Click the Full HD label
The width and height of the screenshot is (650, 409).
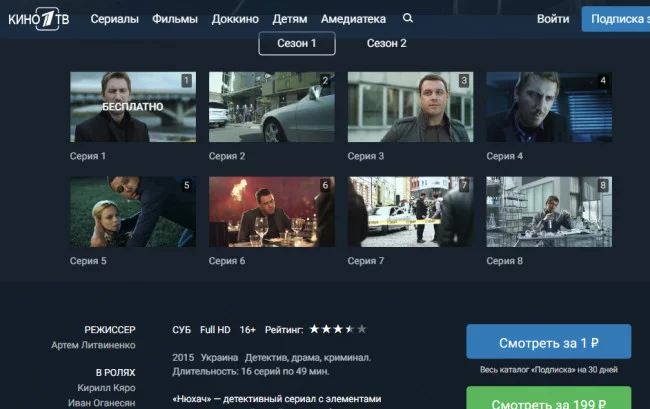tap(215, 330)
